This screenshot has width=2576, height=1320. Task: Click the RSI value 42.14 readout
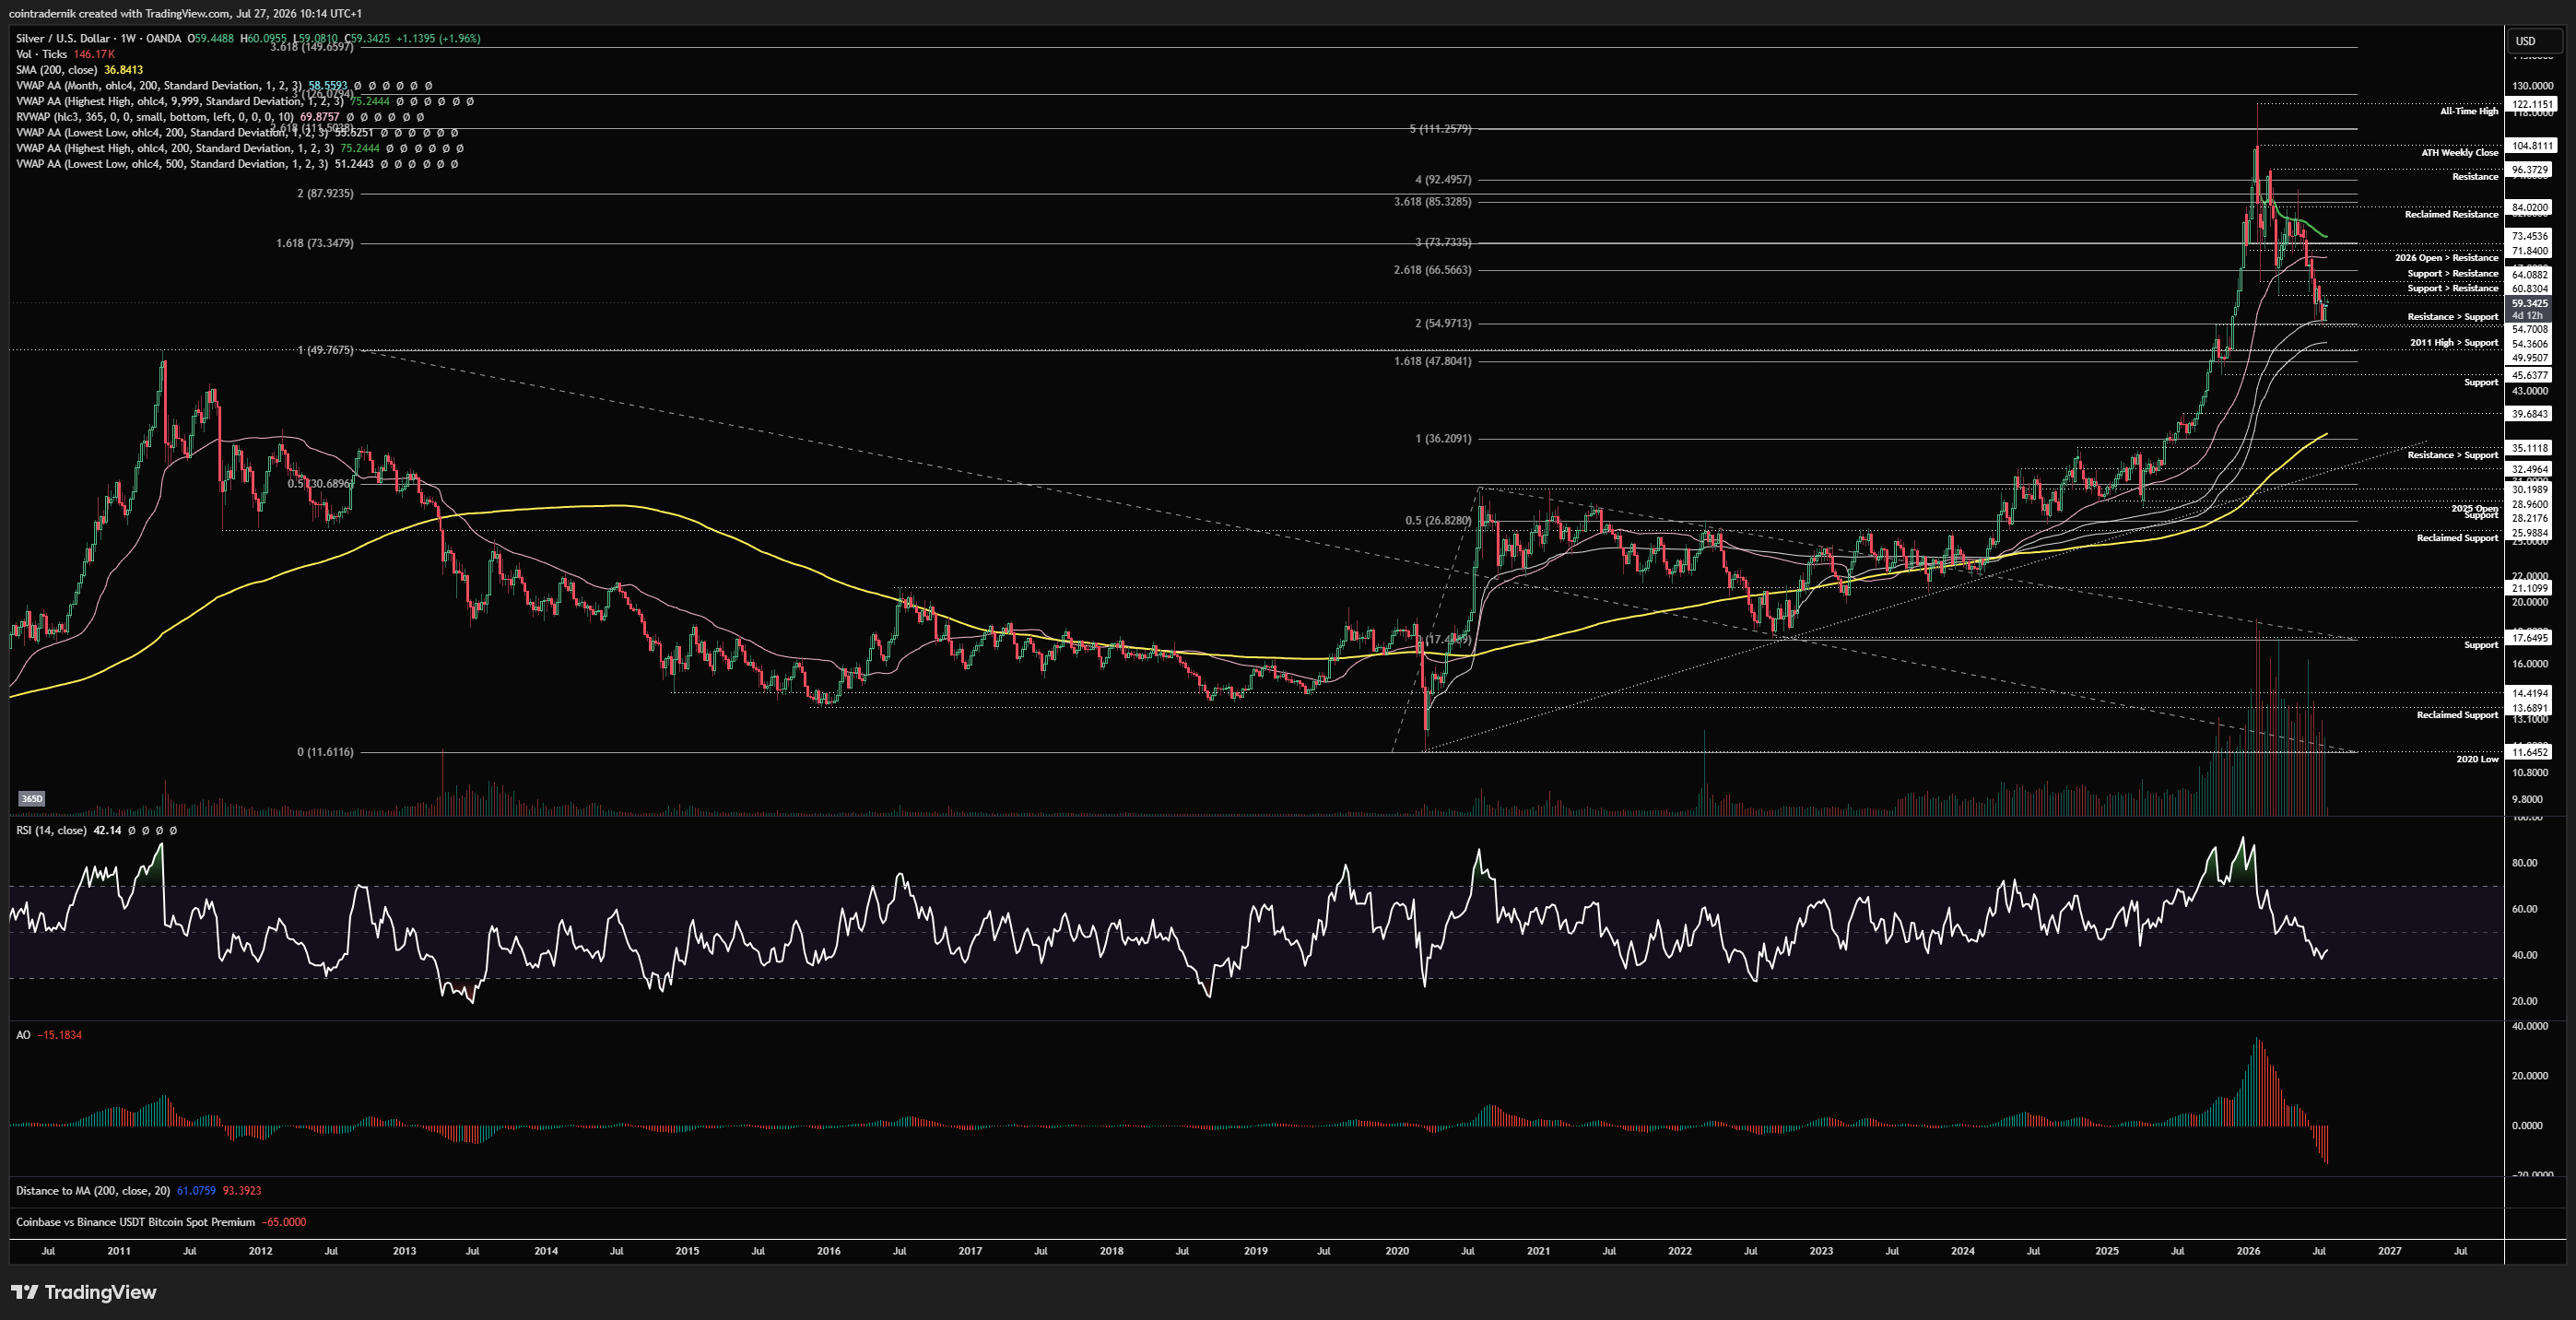coord(107,830)
